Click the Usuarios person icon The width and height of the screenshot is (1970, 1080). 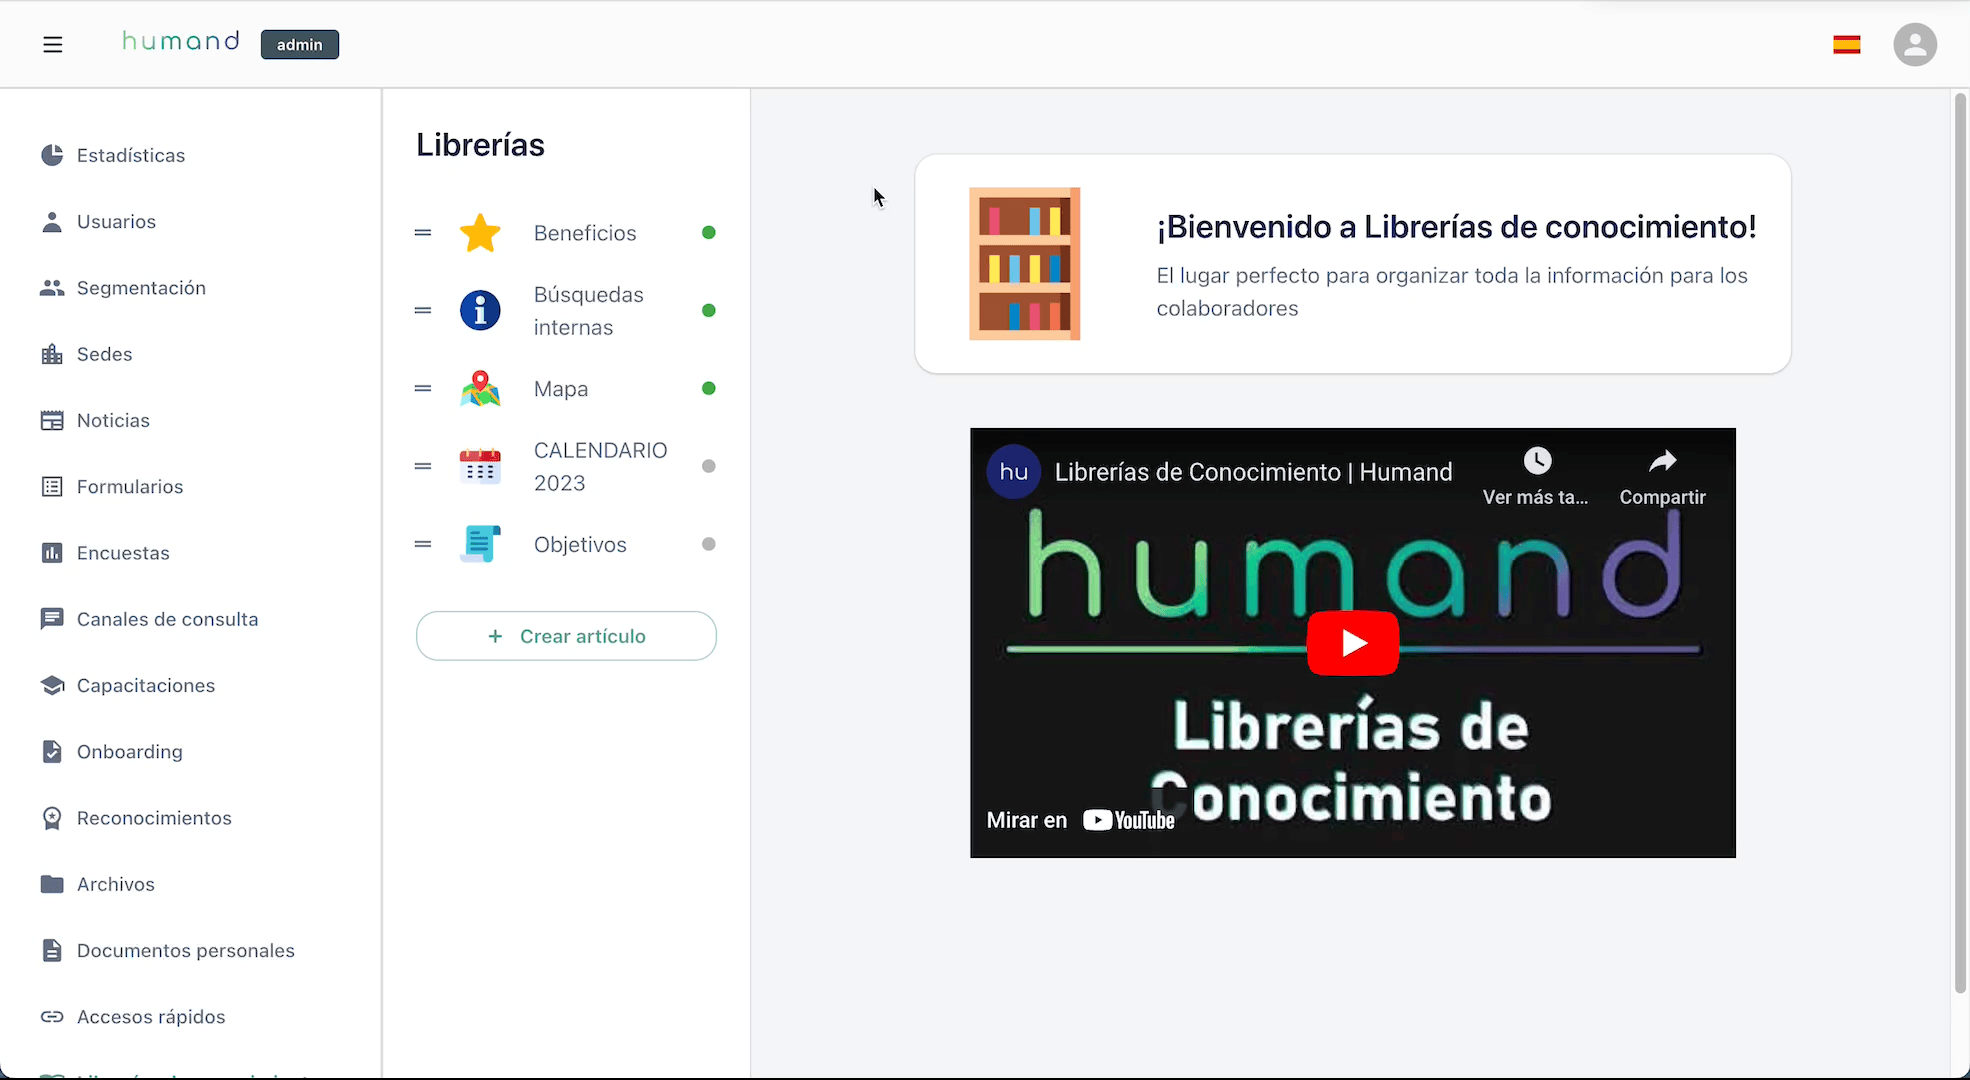click(52, 221)
